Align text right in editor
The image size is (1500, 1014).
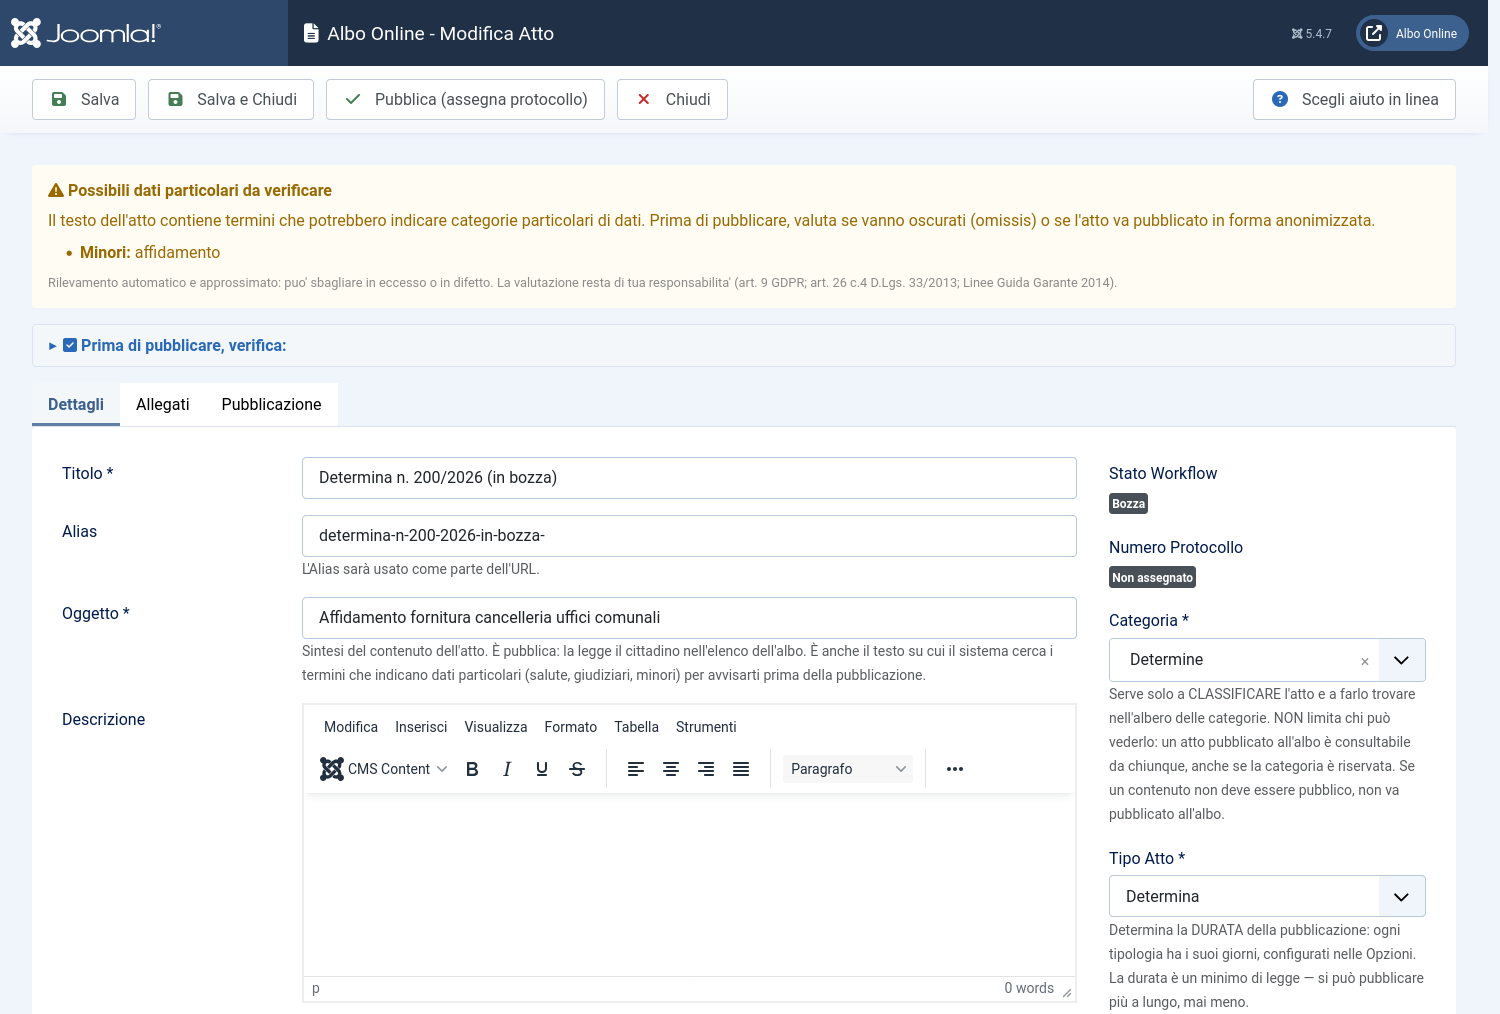pyautogui.click(x=706, y=769)
